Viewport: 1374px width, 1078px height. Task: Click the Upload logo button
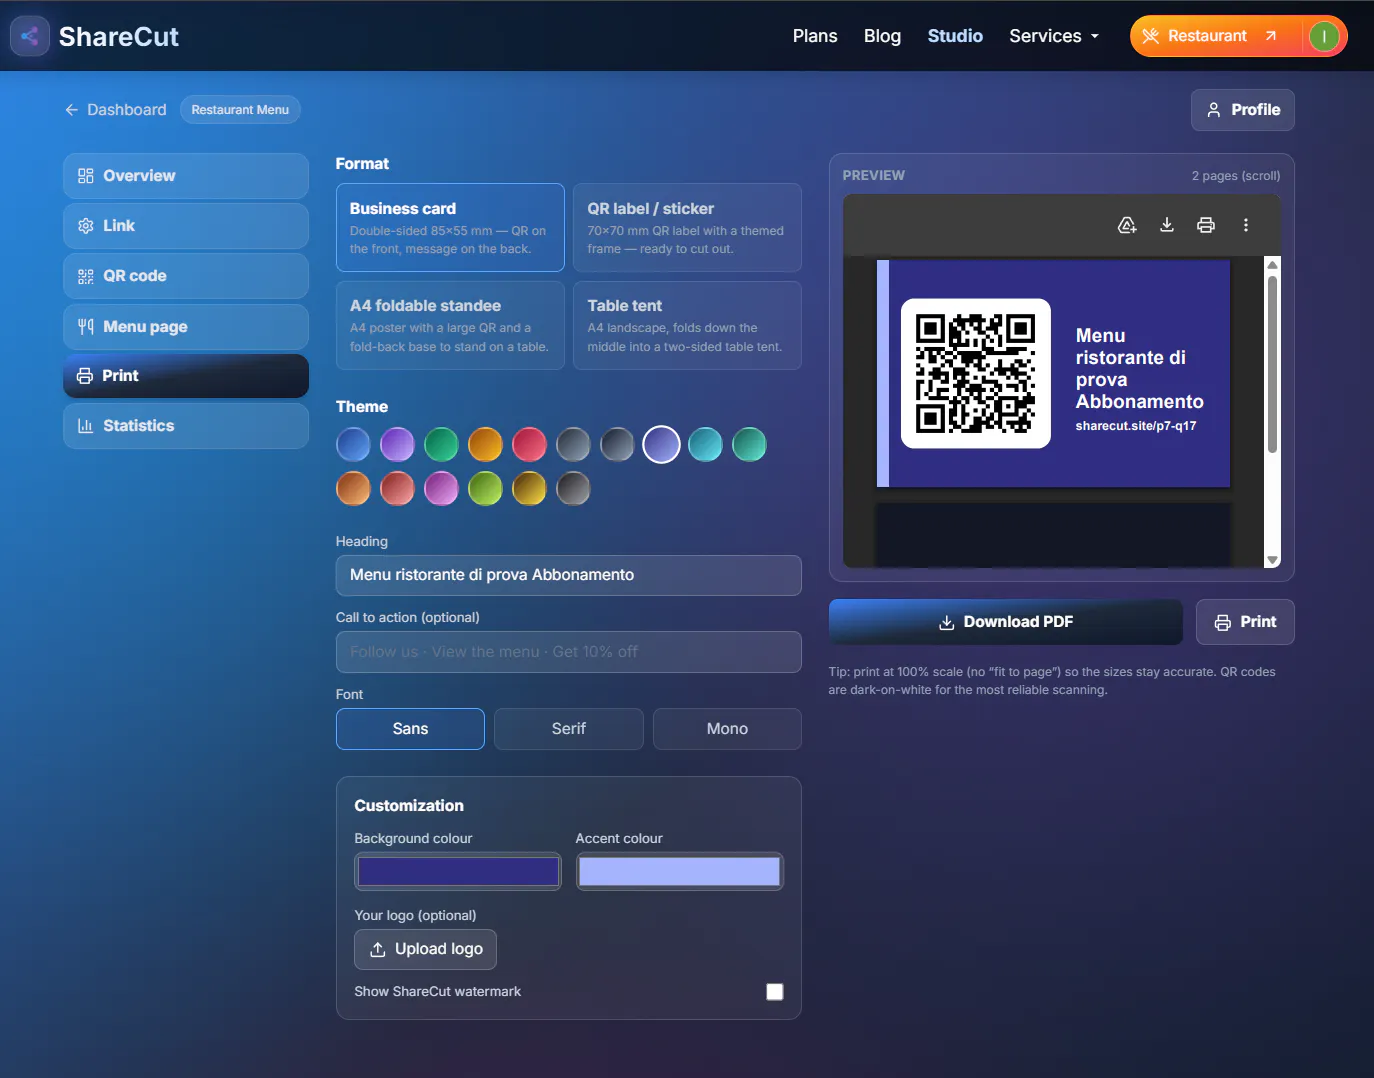point(426,950)
